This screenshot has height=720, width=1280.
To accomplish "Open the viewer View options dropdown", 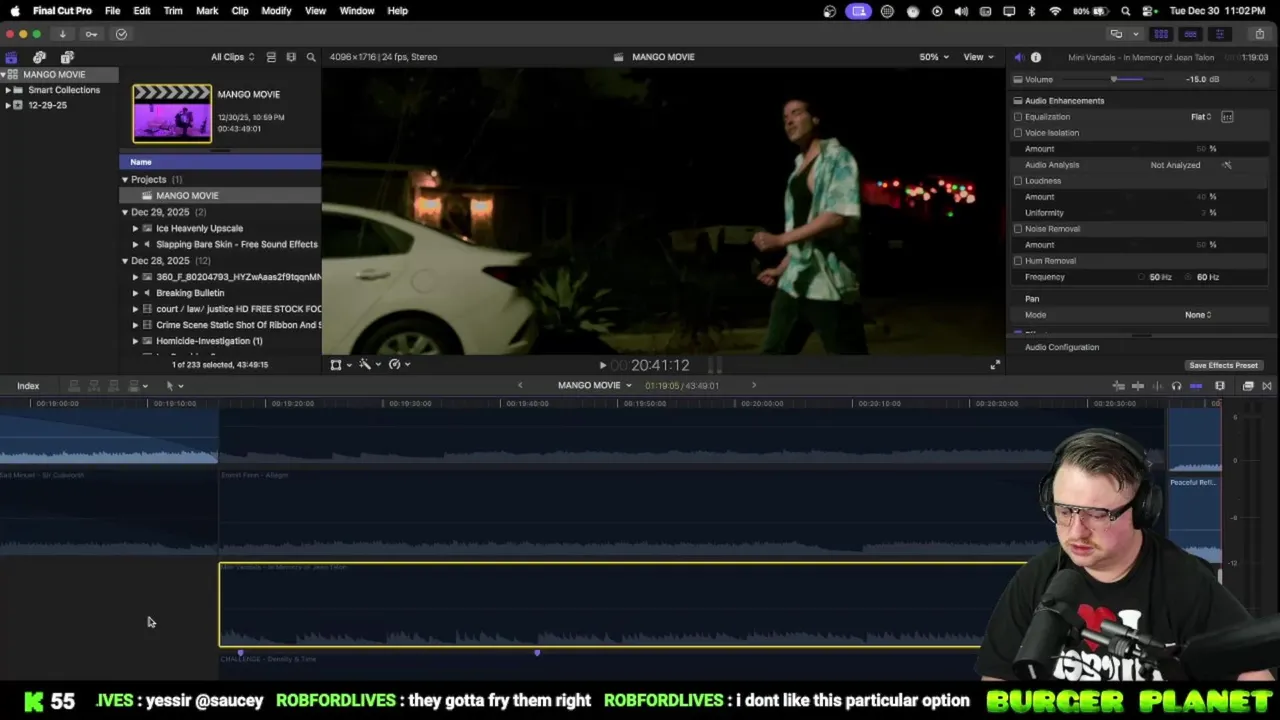I will click(978, 57).
